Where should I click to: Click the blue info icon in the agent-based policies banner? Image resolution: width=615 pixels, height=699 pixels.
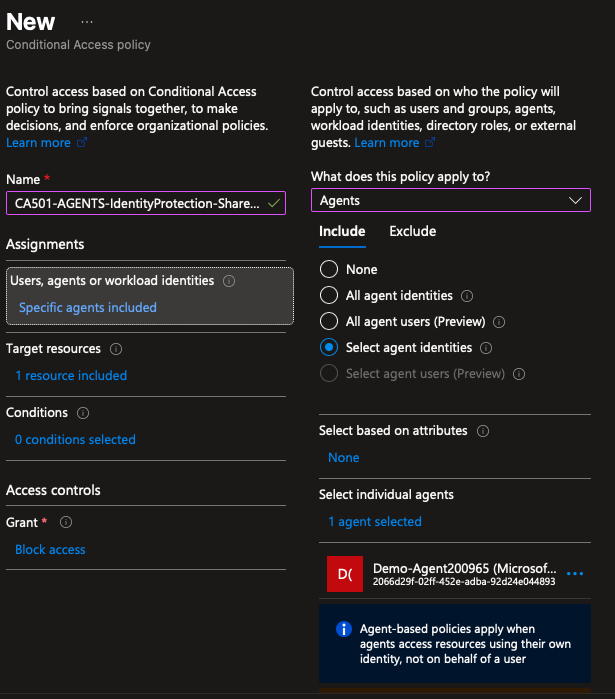(344, 629)
